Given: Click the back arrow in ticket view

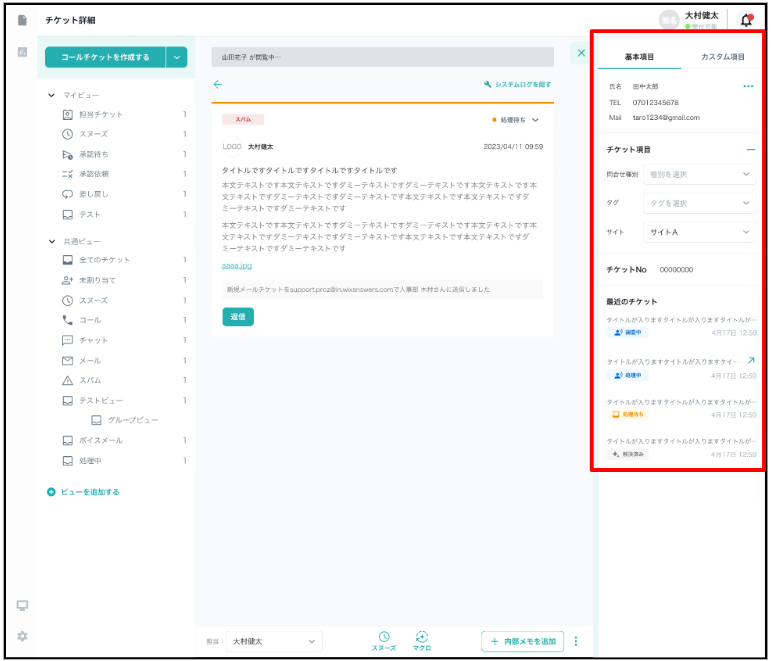Looking at the screenshot, I should coord(218,85).
